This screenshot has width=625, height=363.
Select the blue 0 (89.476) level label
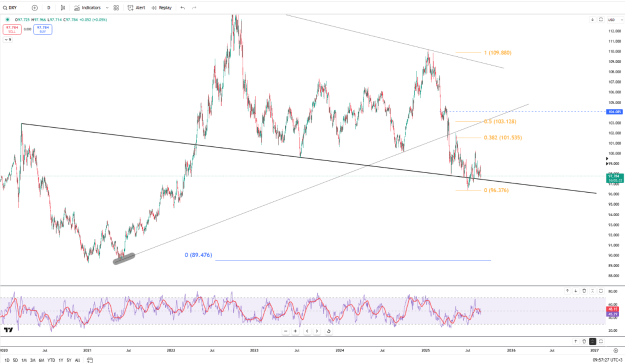pyautogui.click(x=198, y=255)
